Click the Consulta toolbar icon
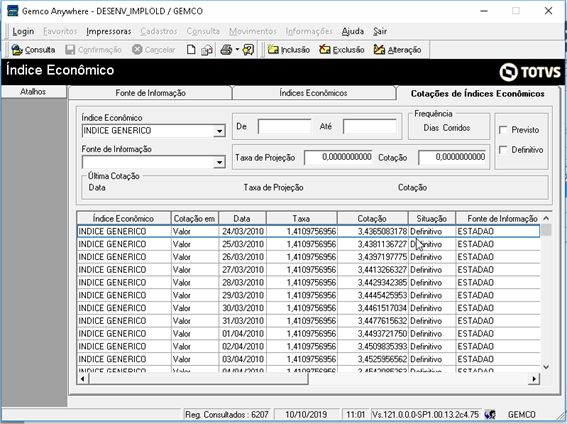The image size is (567, 424). (x=17, y=50)
